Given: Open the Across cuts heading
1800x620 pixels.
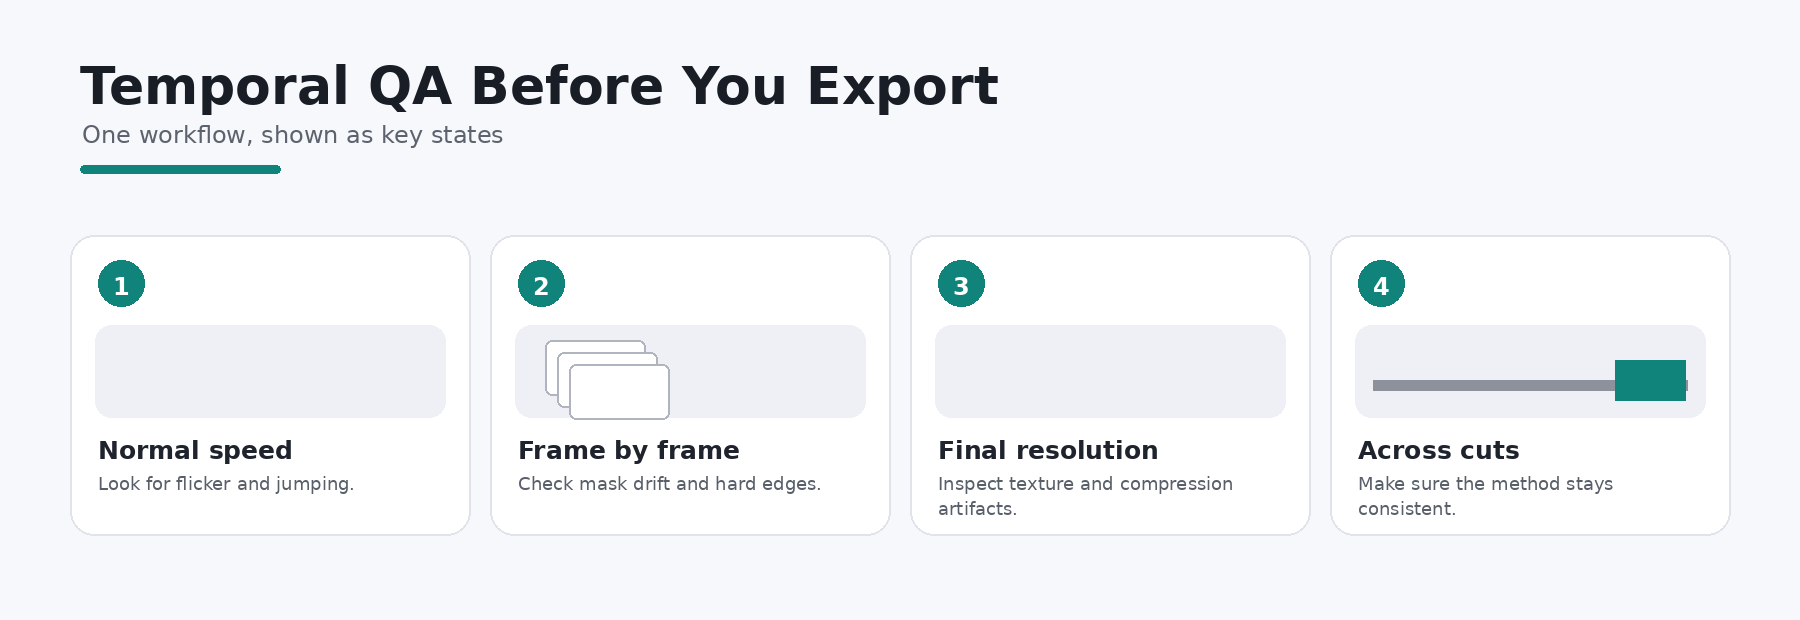Looking at the screenshot, I should (x=1438, y=451).
